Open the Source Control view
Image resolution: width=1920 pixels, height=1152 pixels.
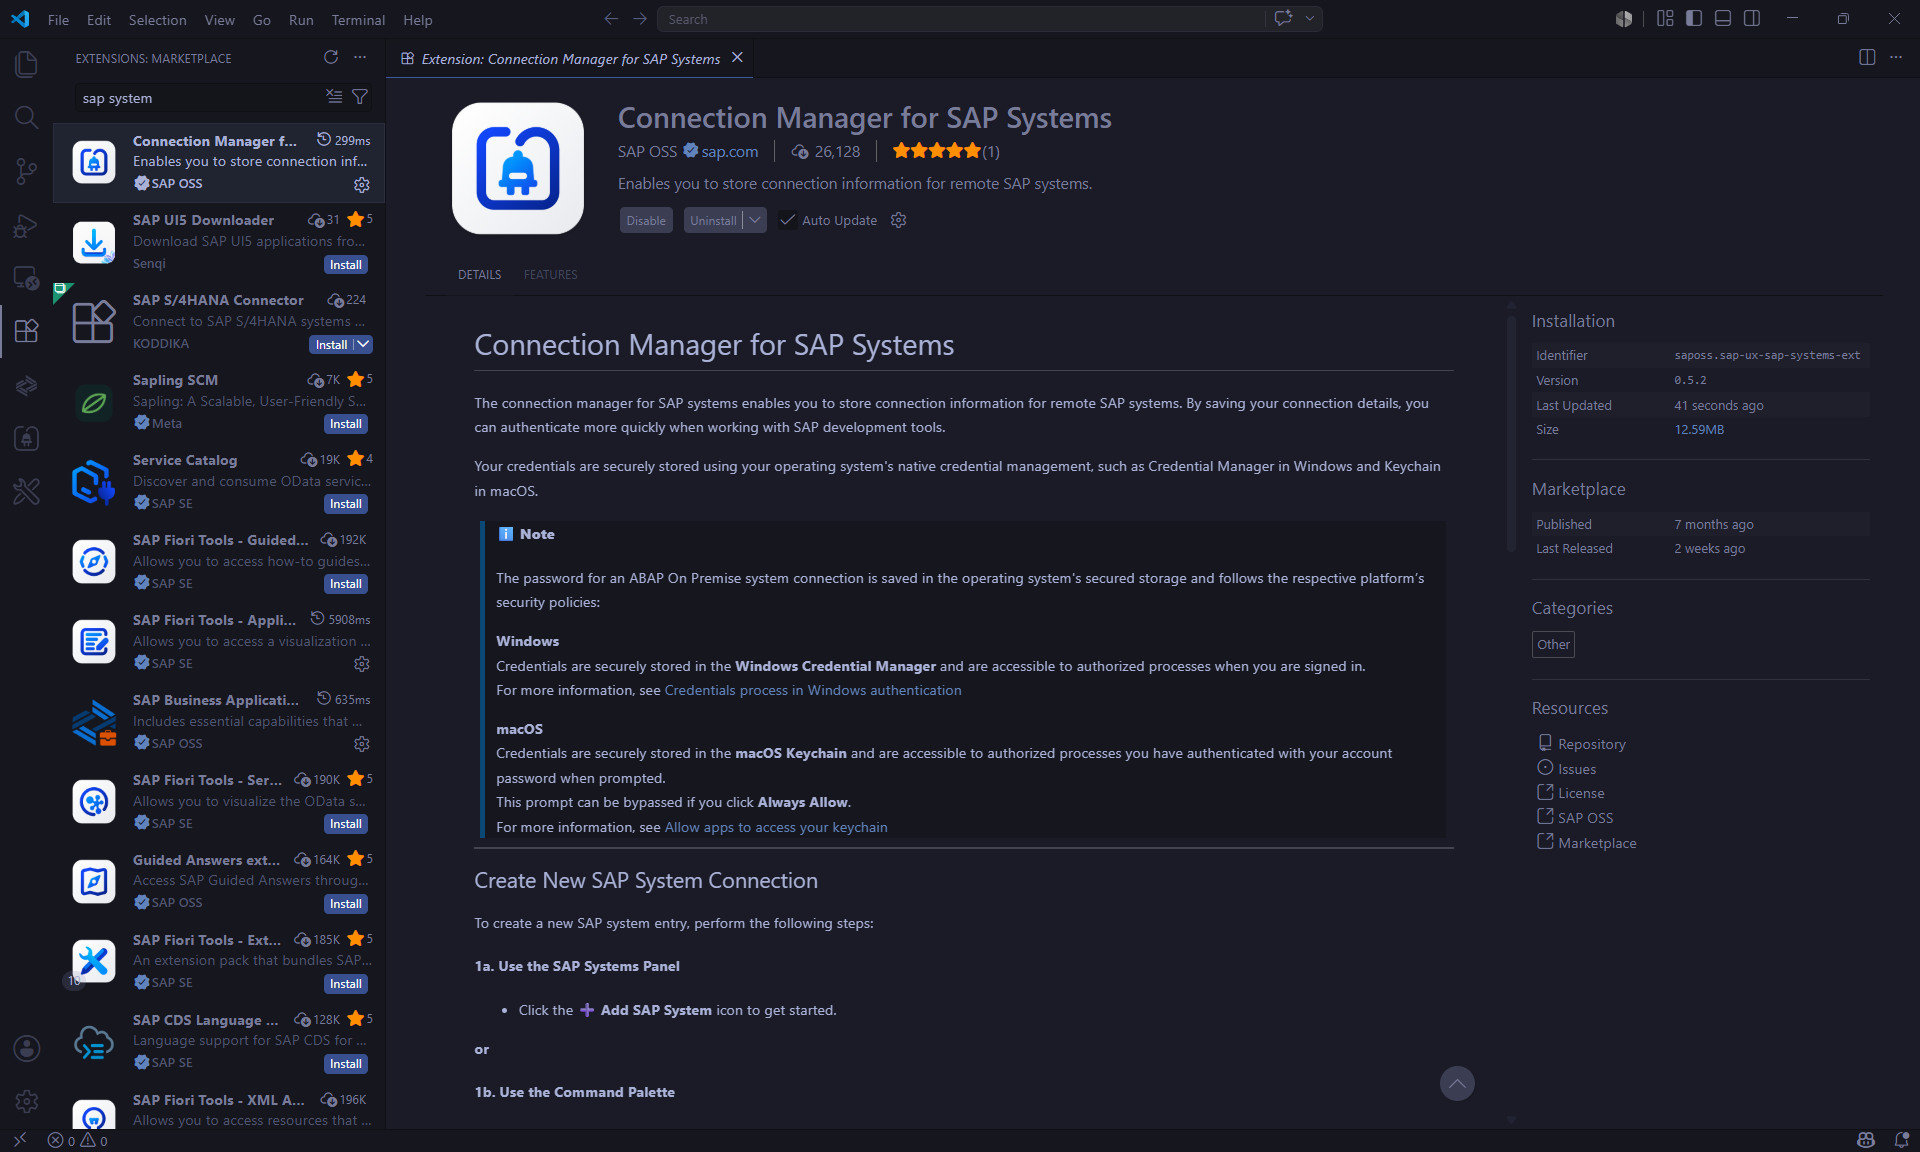[x=26, y=171]
